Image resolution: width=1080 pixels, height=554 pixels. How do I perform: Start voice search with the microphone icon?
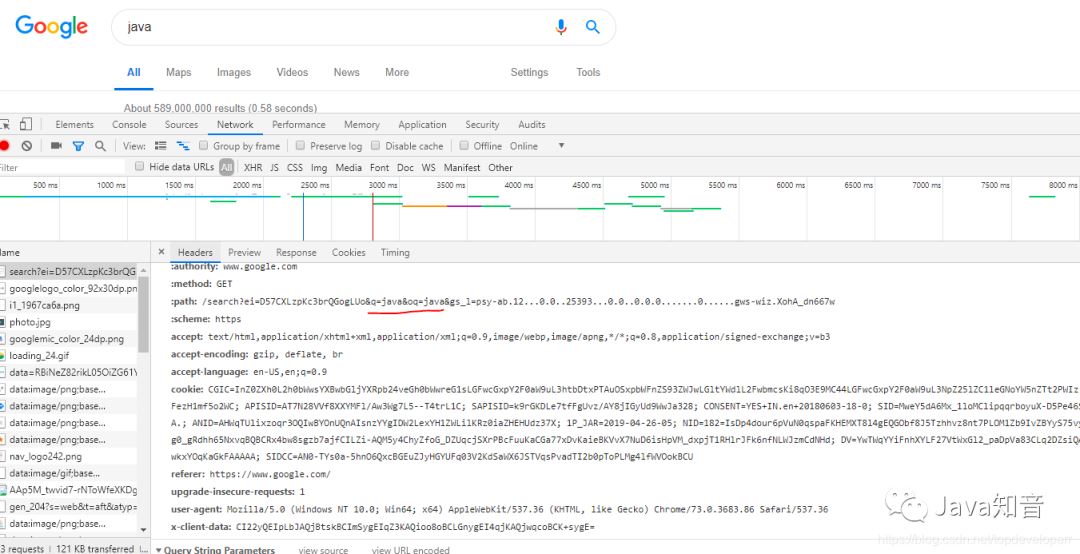click(561, 27)
